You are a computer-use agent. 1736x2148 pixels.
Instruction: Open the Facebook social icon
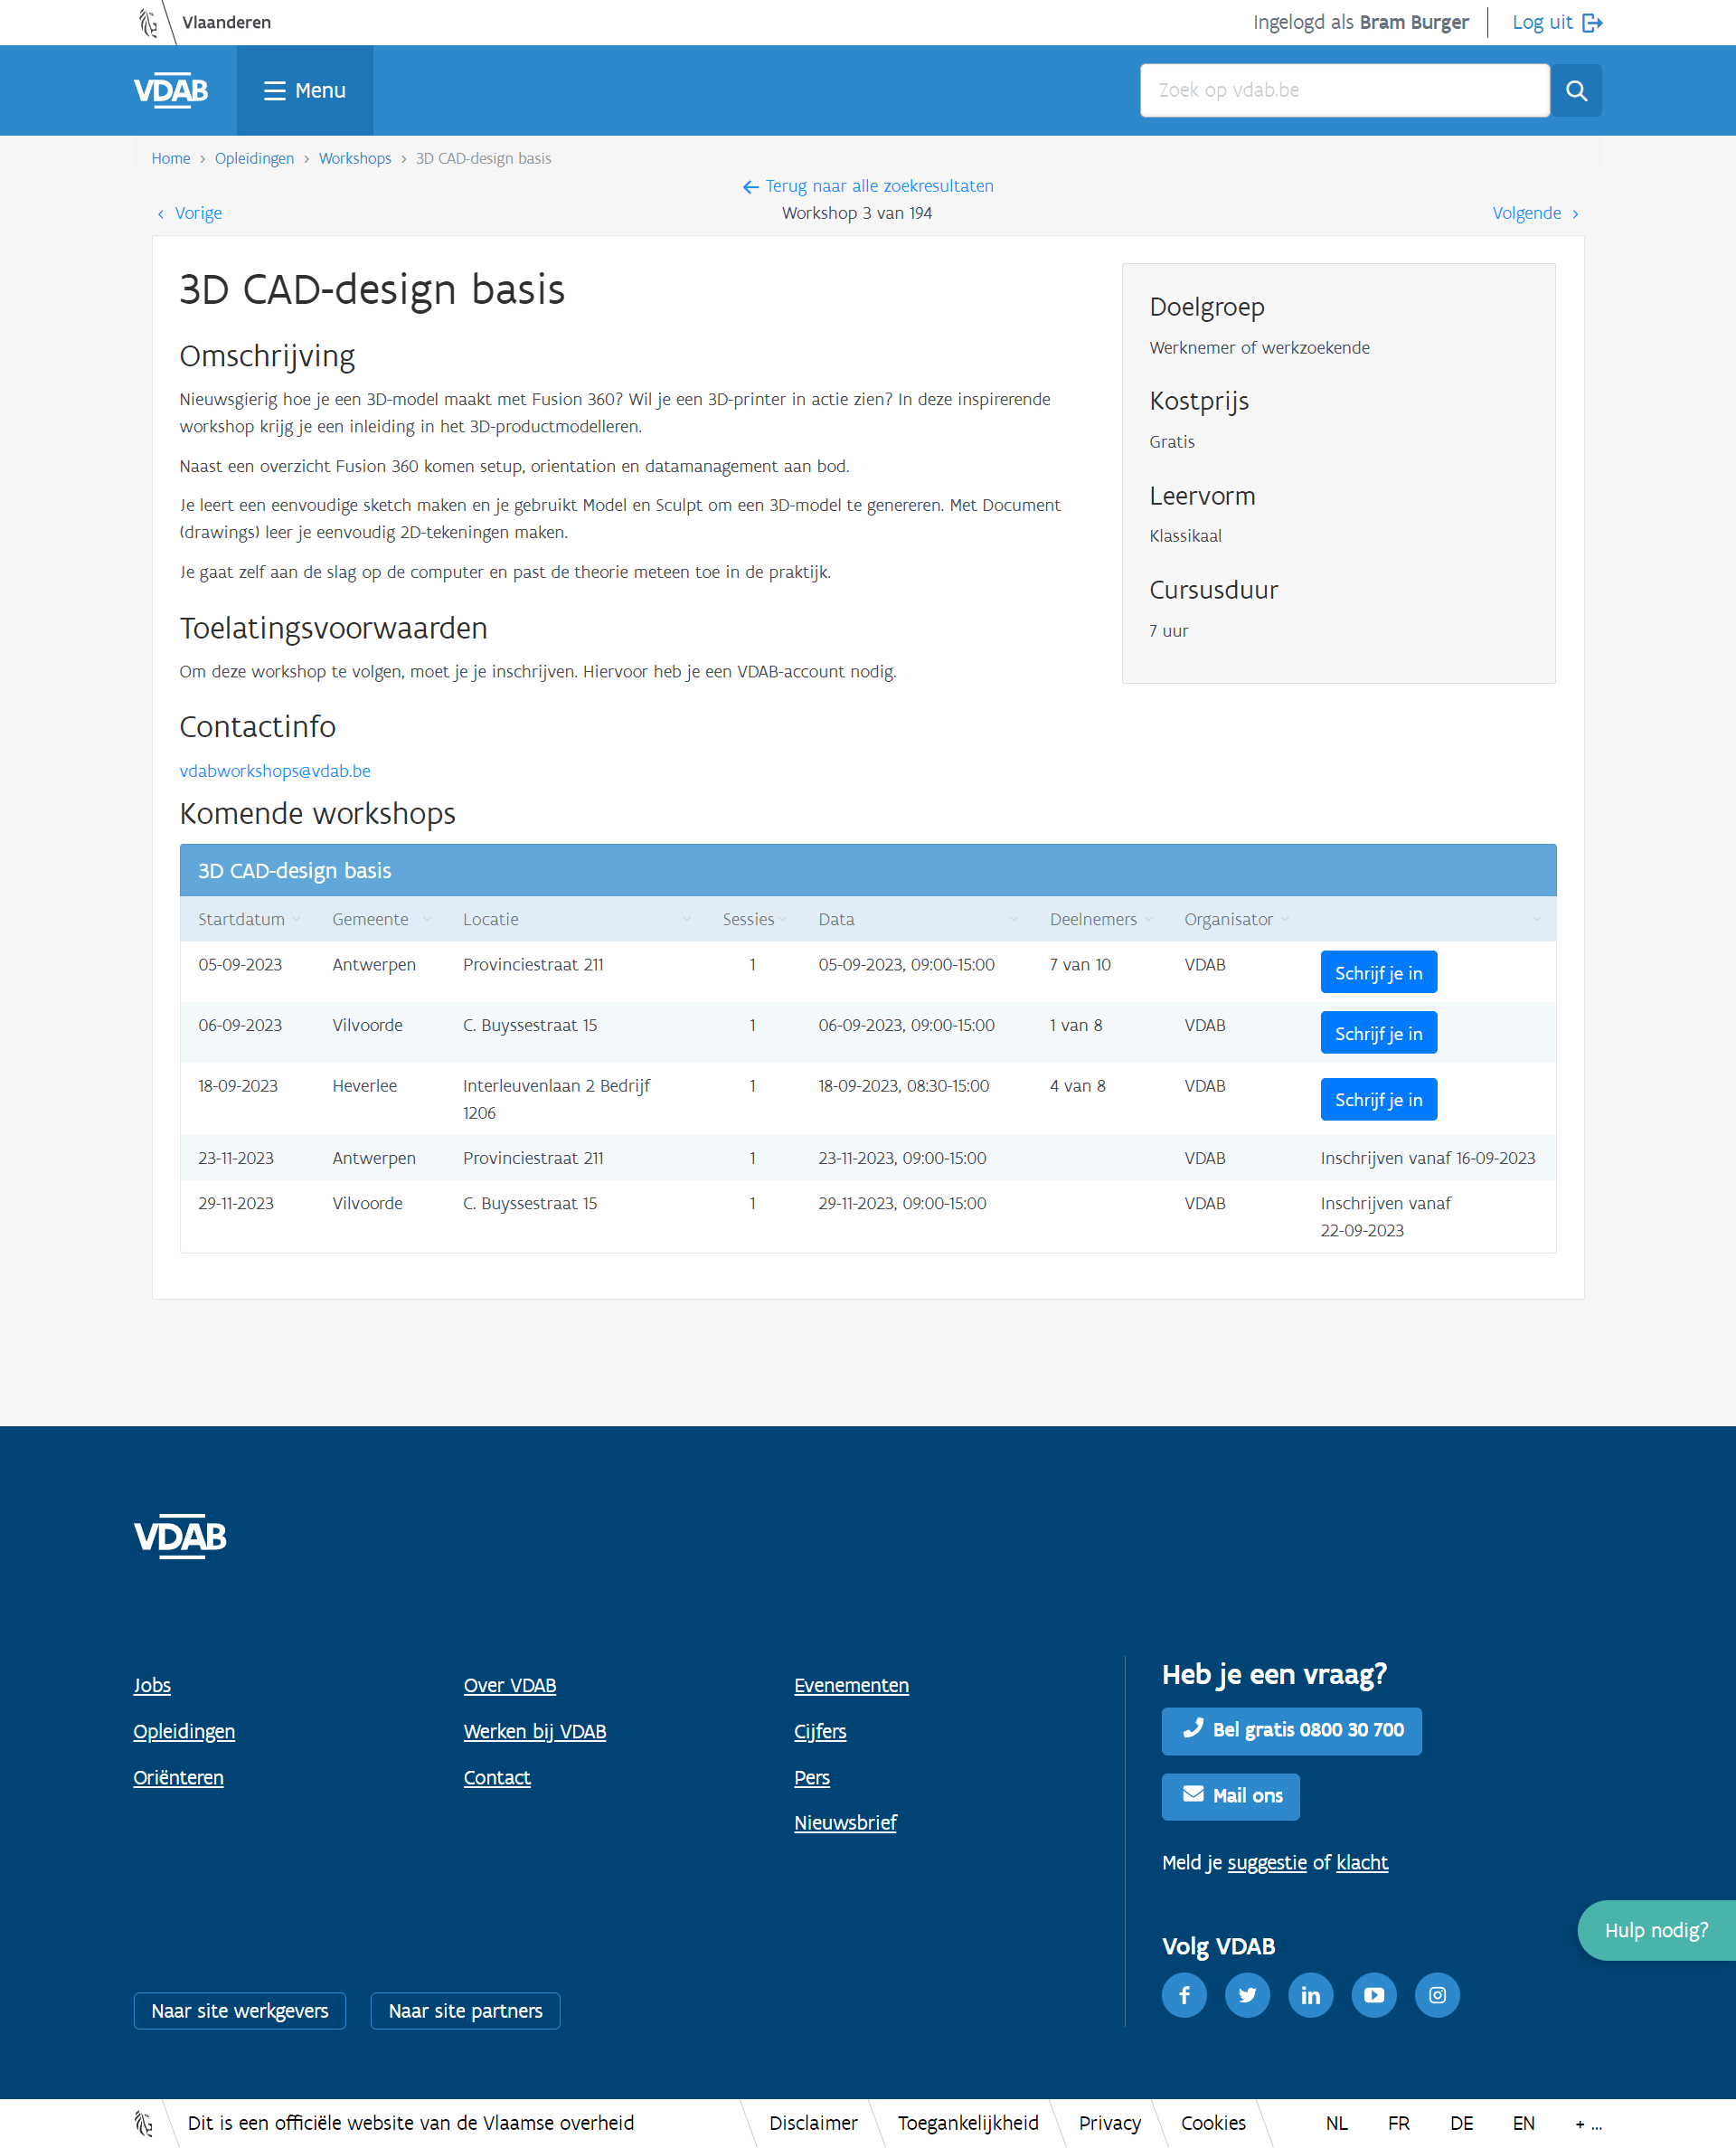point(1184,1995)
